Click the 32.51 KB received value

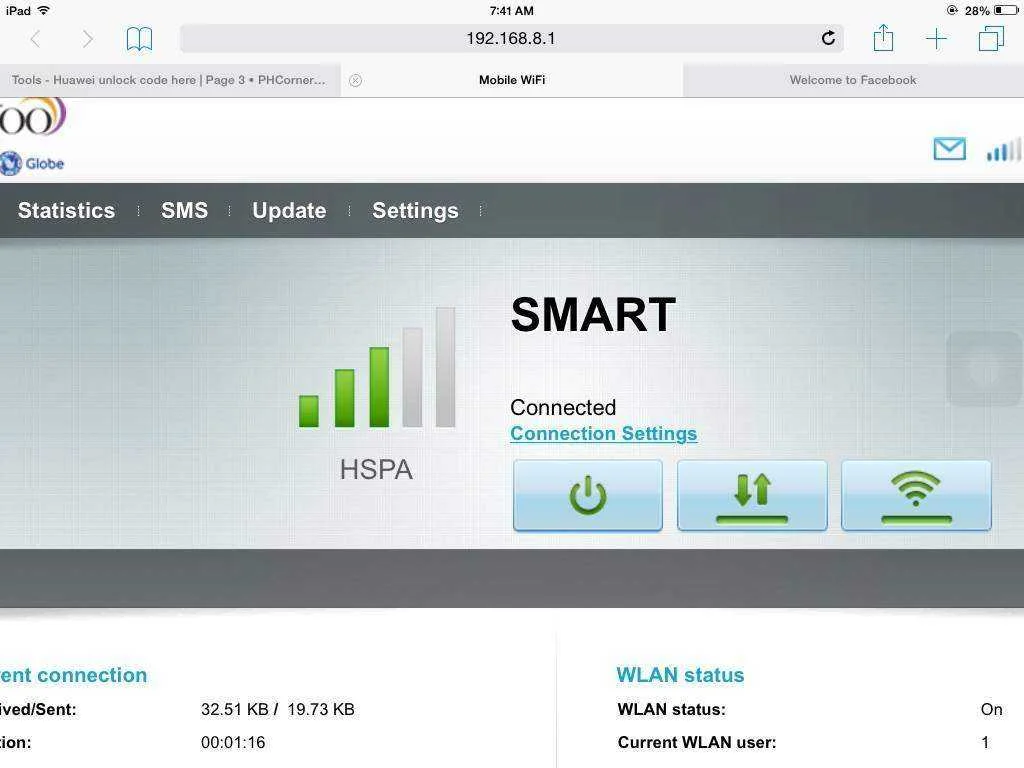pos(234,709)
